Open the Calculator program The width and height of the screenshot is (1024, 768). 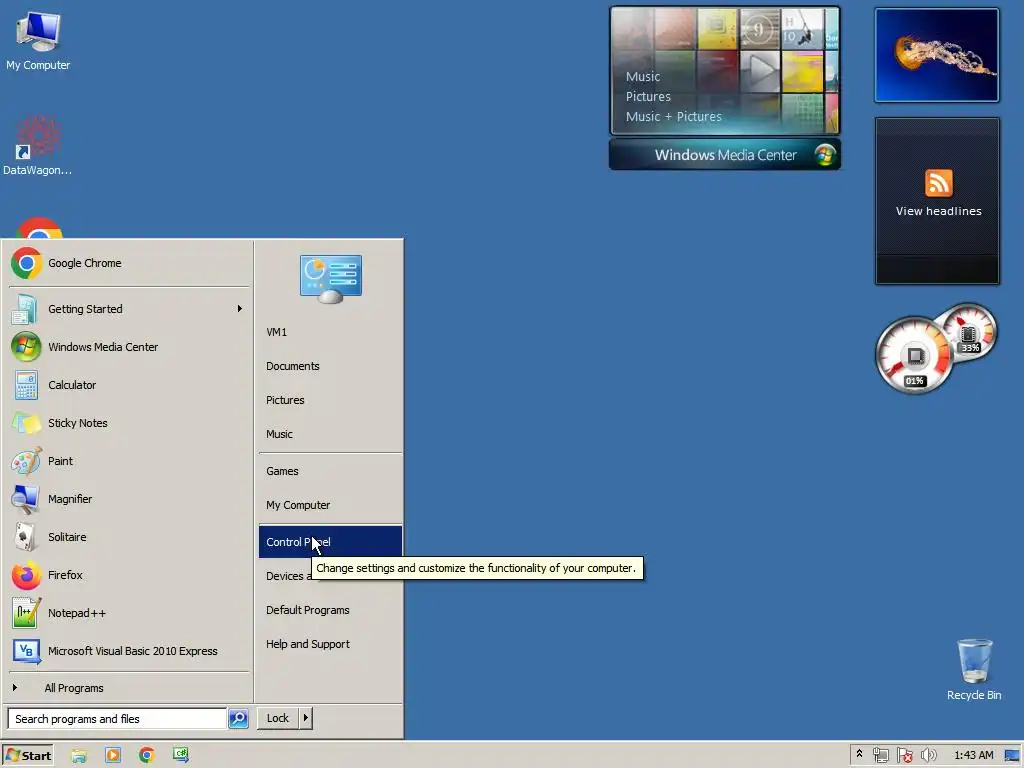coord(129,385)
